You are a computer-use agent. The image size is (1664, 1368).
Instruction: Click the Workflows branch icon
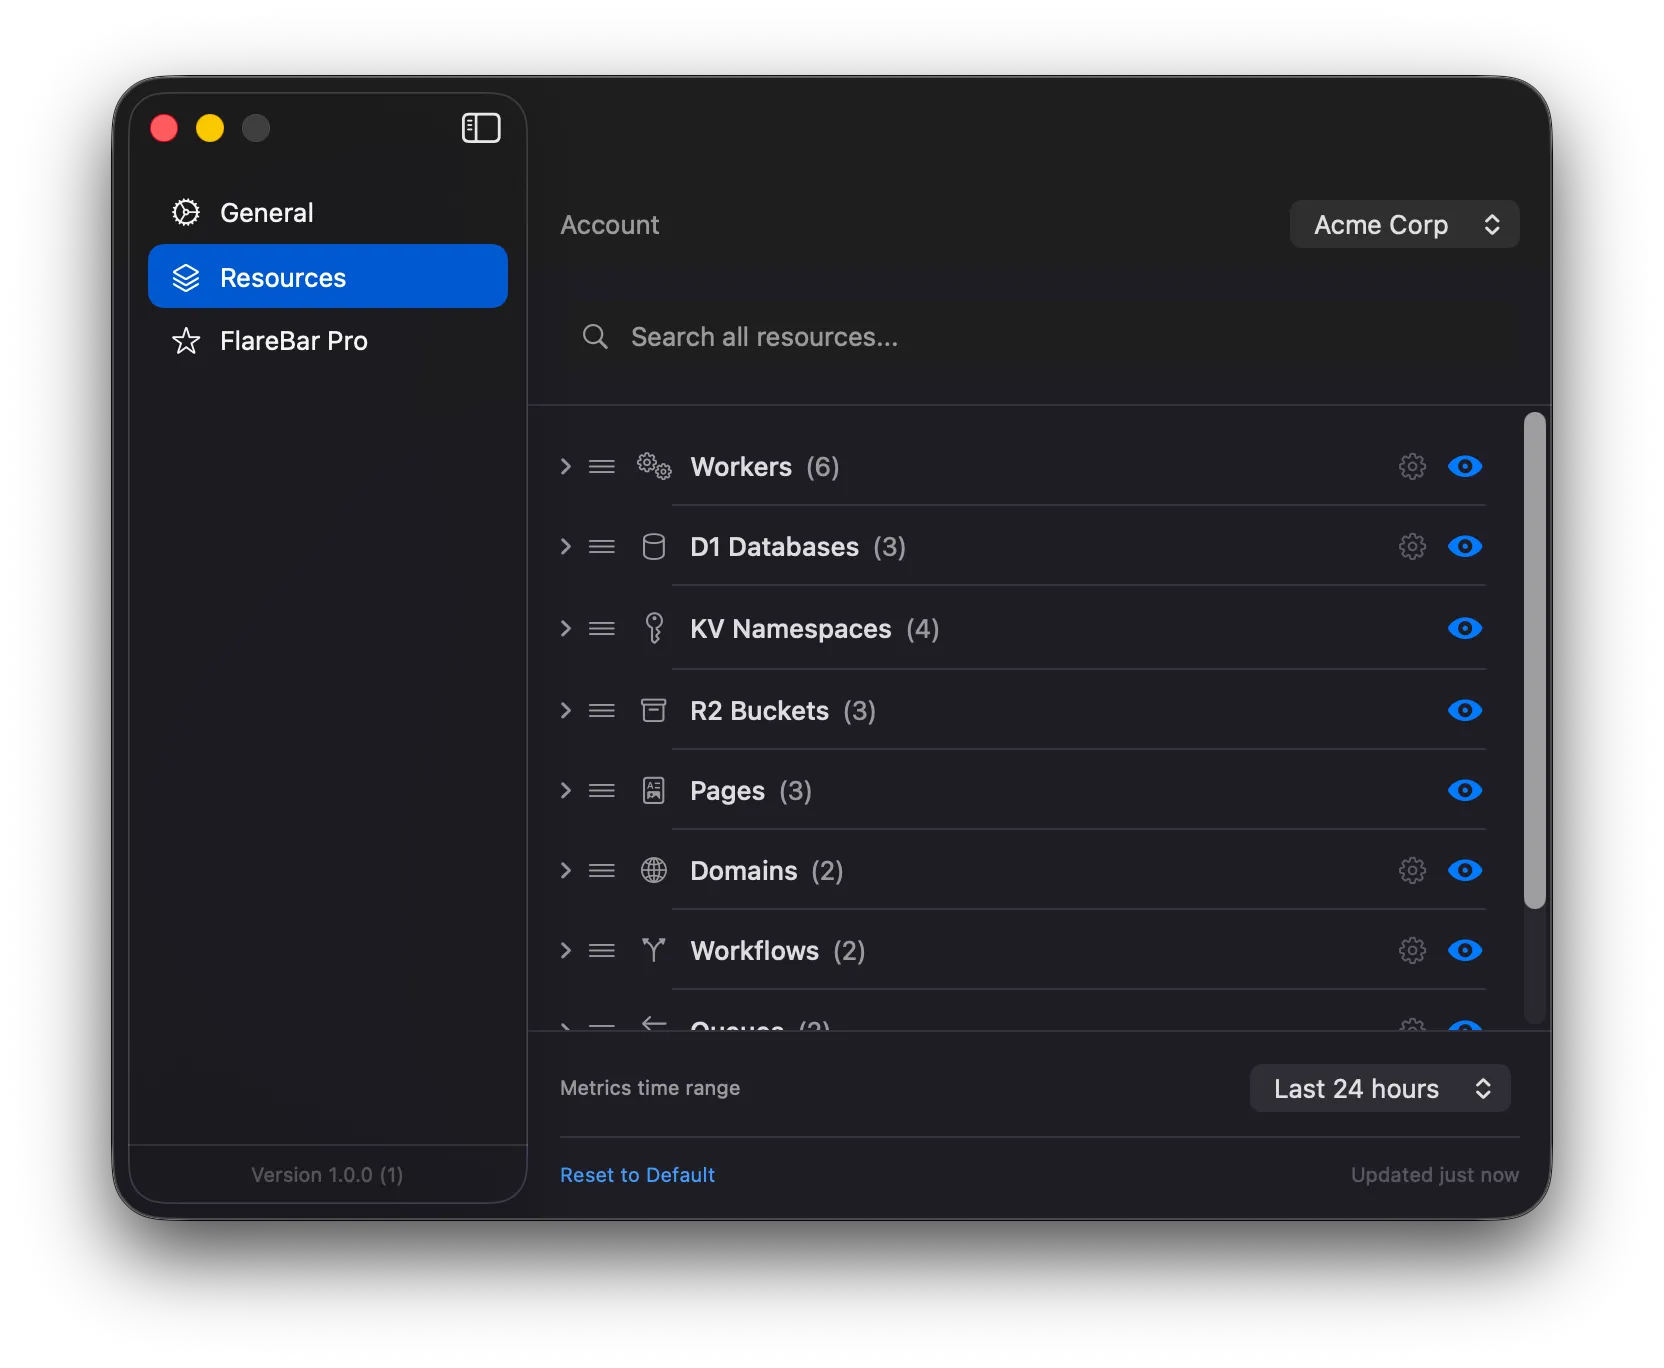[653, 951]
